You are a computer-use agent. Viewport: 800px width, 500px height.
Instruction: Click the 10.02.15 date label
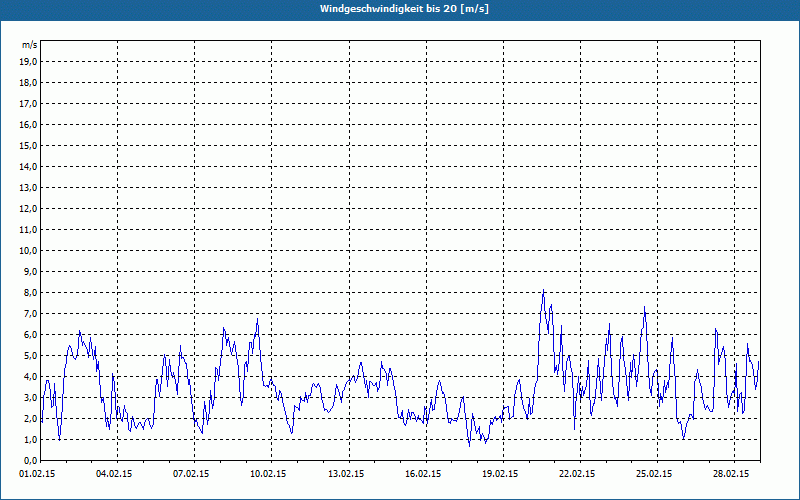click(268, 474)
